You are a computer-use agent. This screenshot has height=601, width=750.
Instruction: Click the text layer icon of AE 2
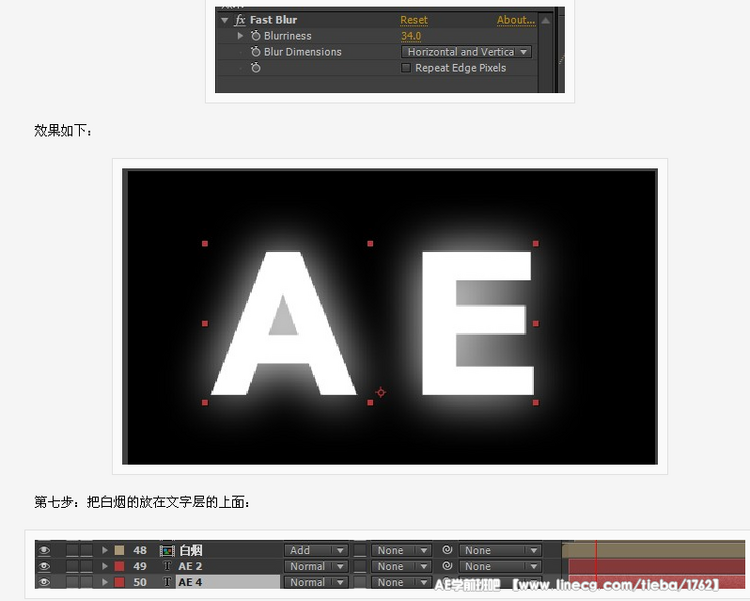(x=167, y=567)
